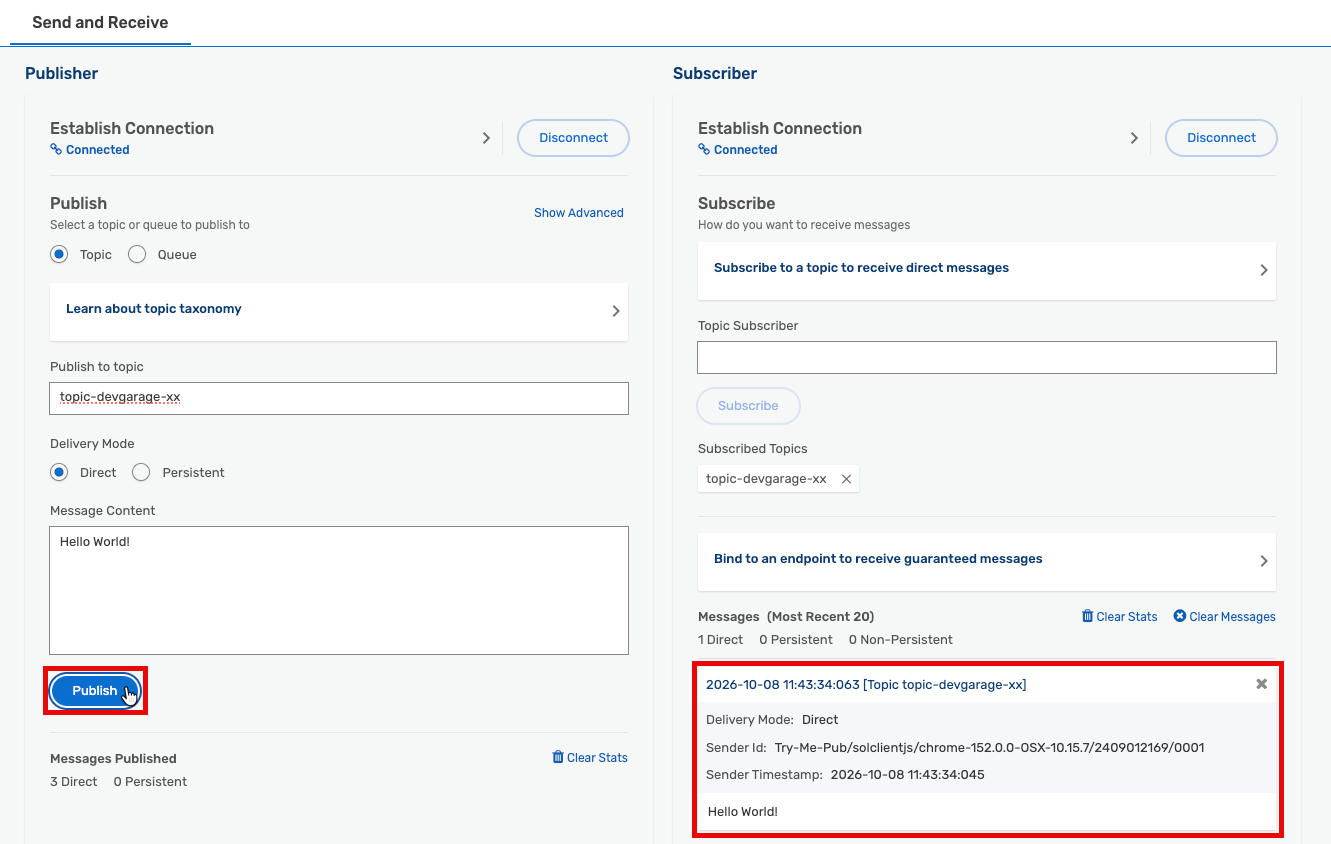The image size is (1331, 844).
Task: Click Publisher 'Connected' status text
Action: pos(98,150)
